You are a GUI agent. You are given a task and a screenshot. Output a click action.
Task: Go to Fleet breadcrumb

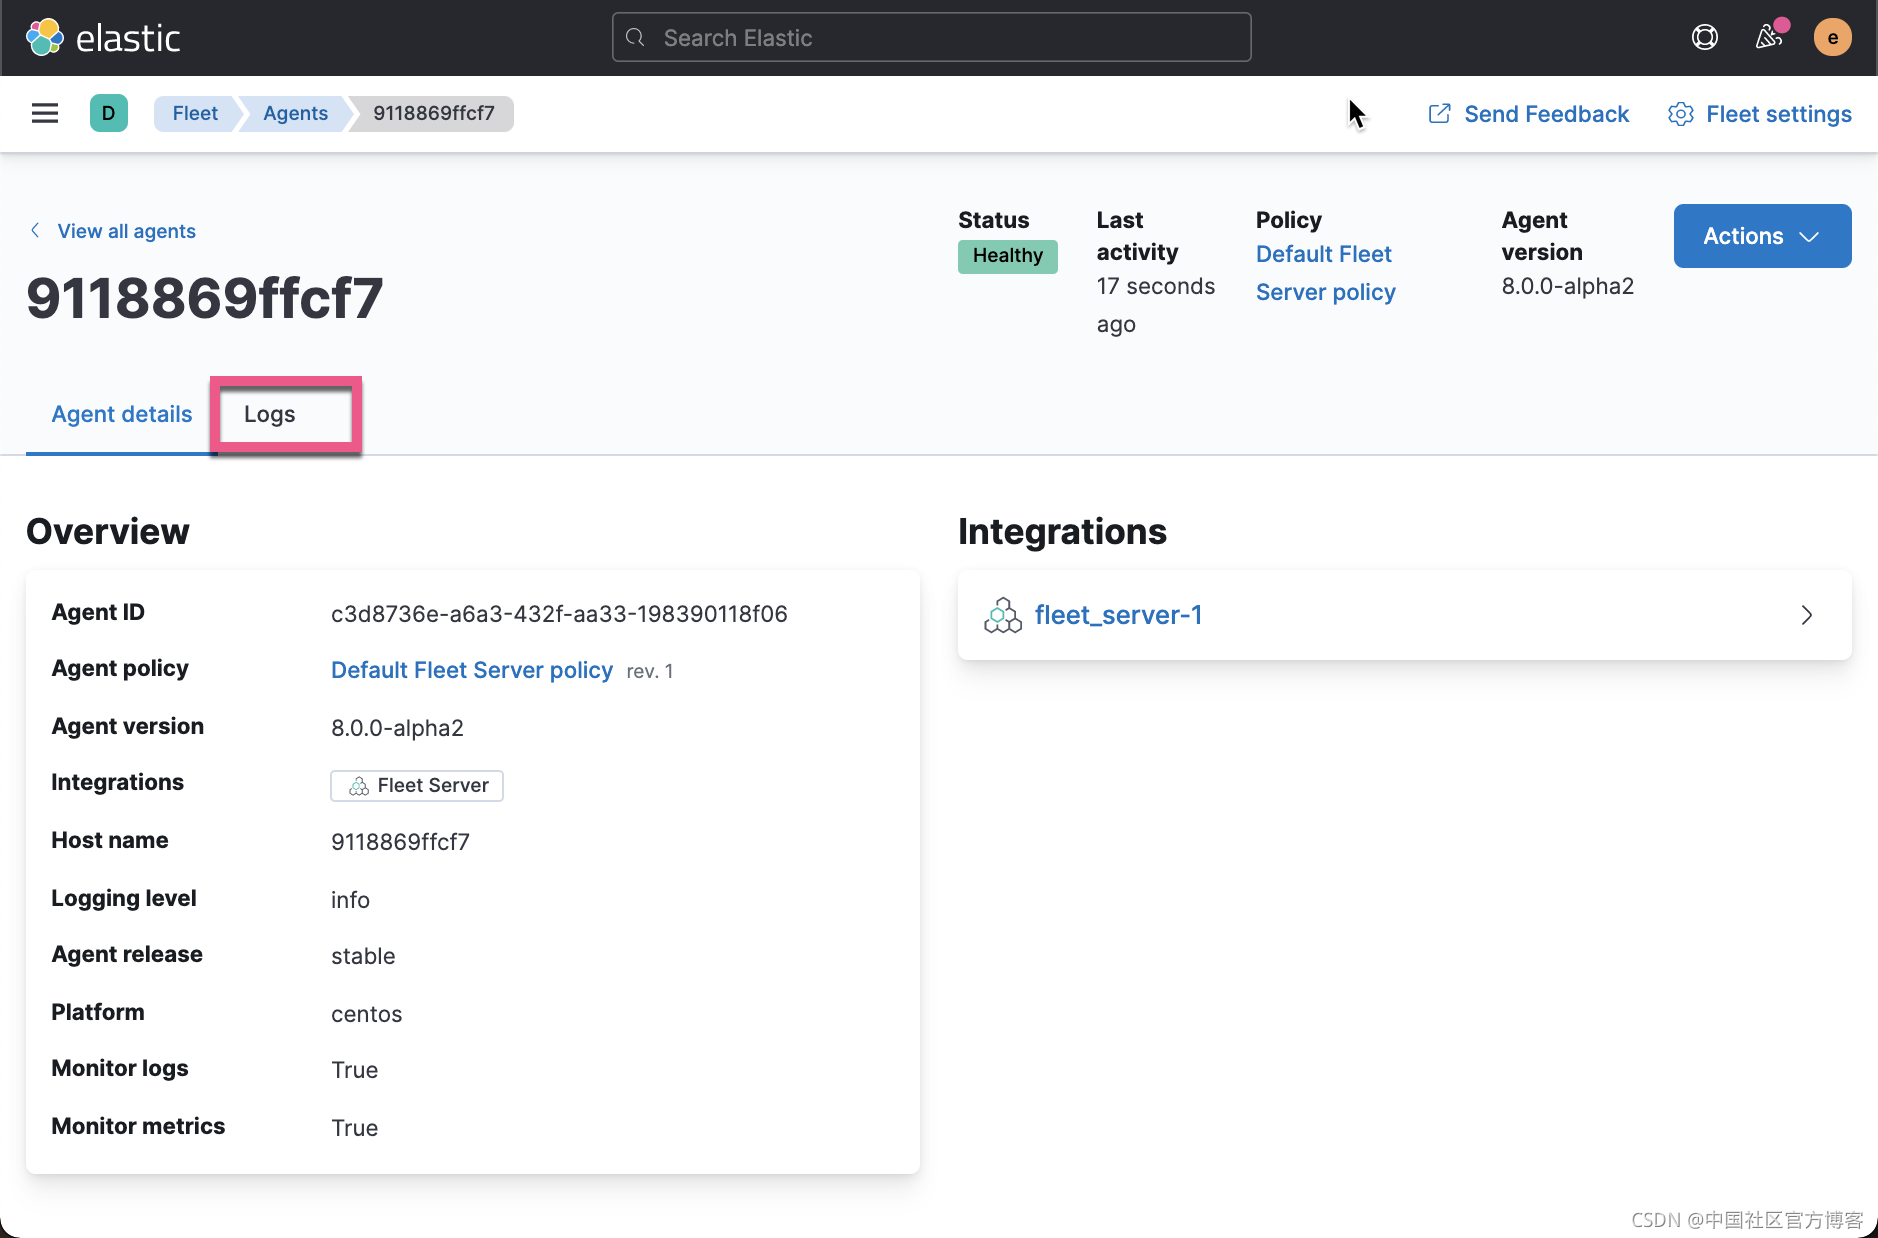click(x=195, y=113)
